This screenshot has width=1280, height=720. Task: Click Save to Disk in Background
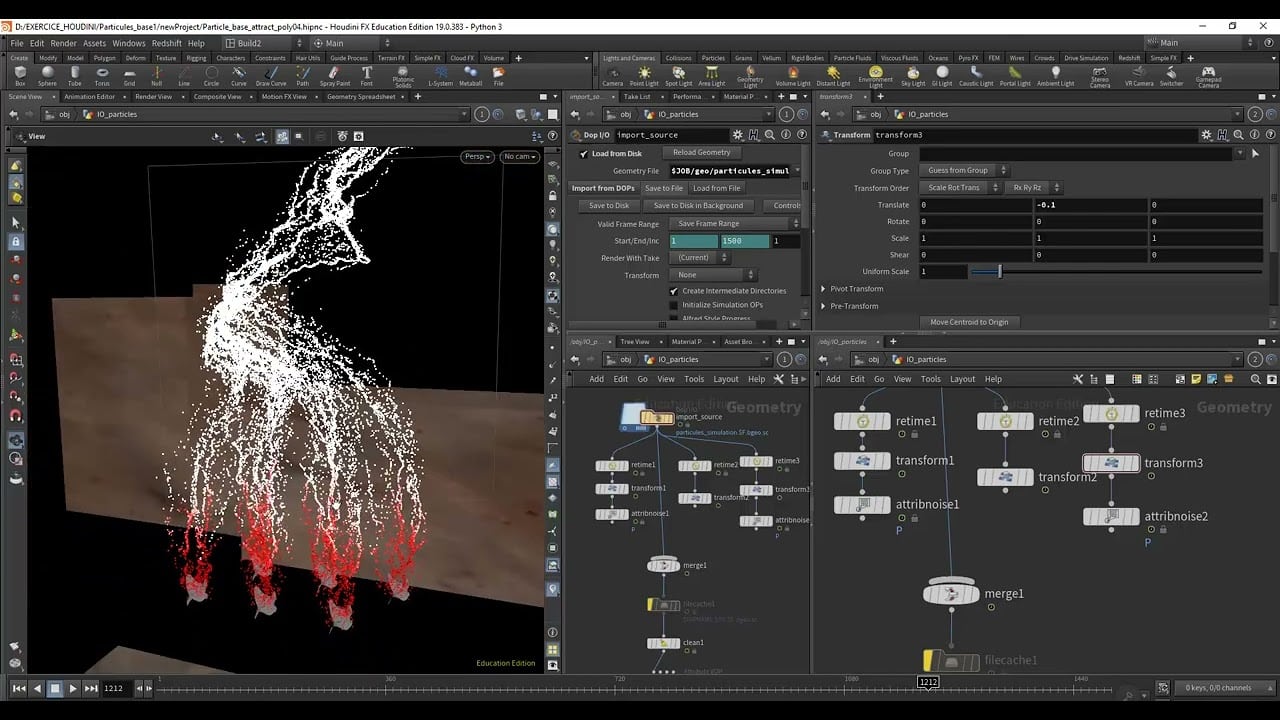(698, 206)
